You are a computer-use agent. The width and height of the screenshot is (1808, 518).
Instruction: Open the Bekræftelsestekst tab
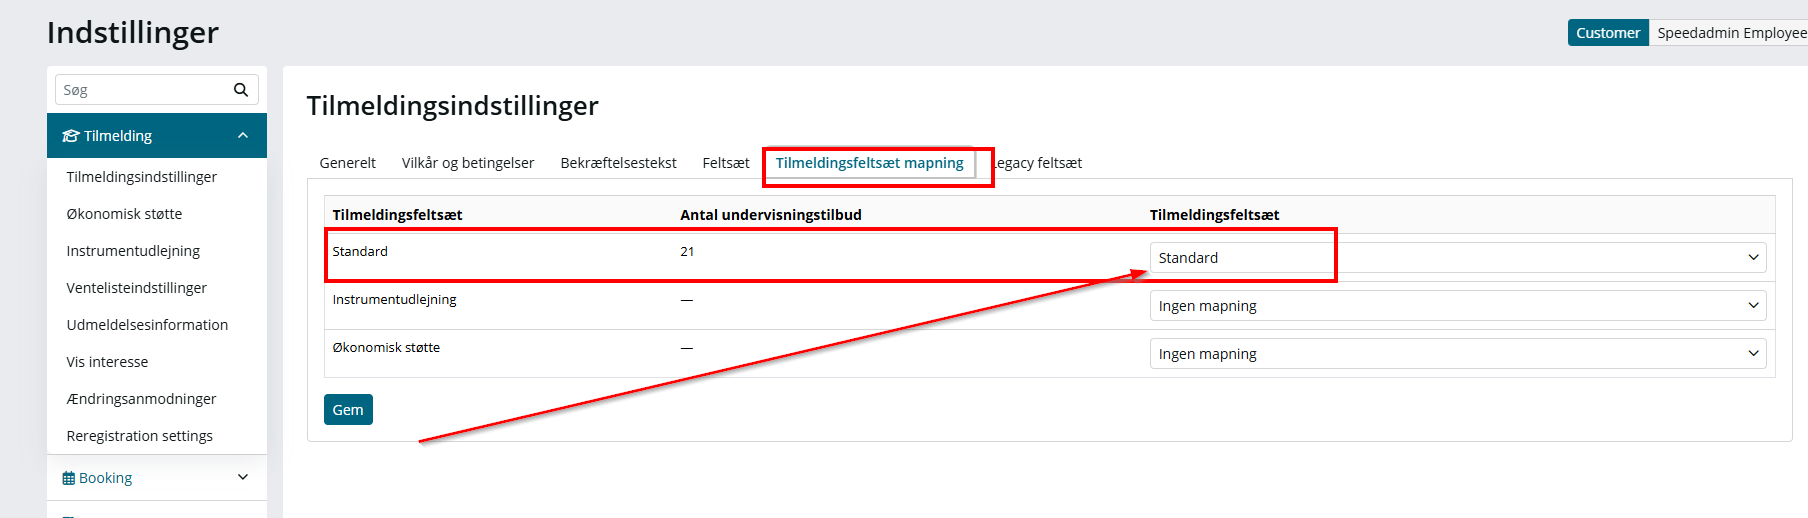click(618, 163)
